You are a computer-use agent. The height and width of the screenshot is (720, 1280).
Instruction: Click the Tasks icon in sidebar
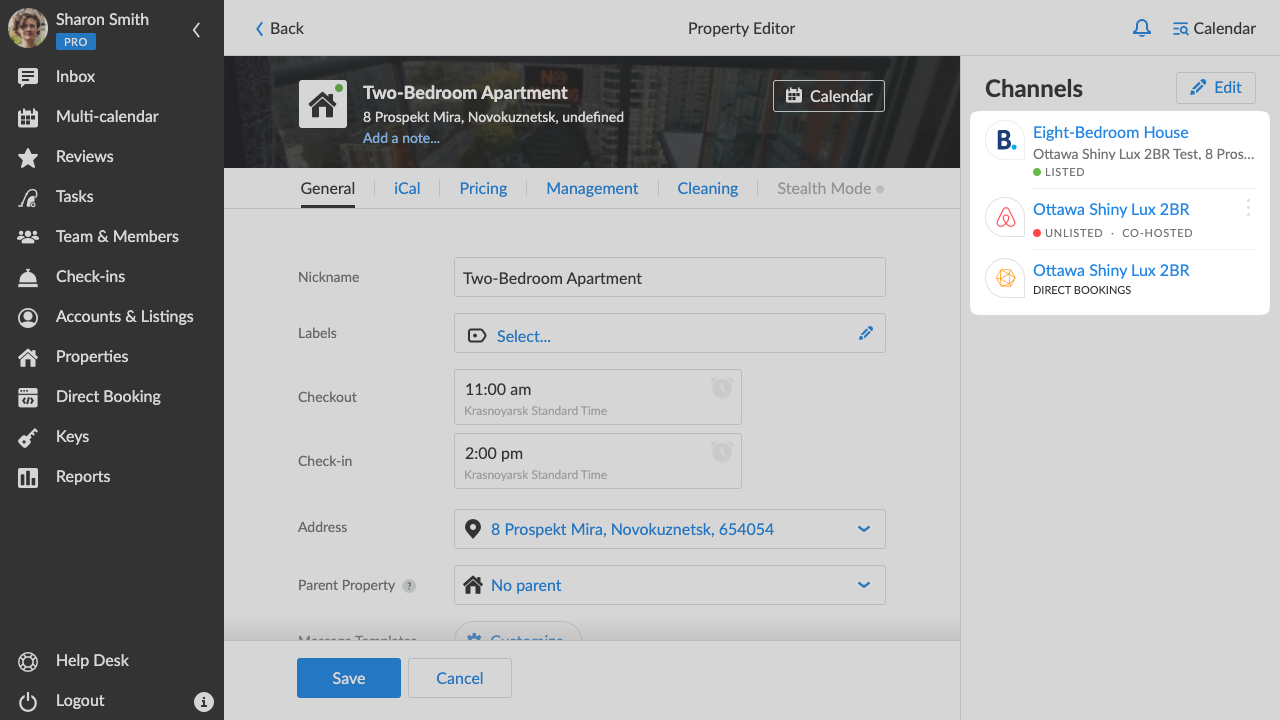click(28, 197)
